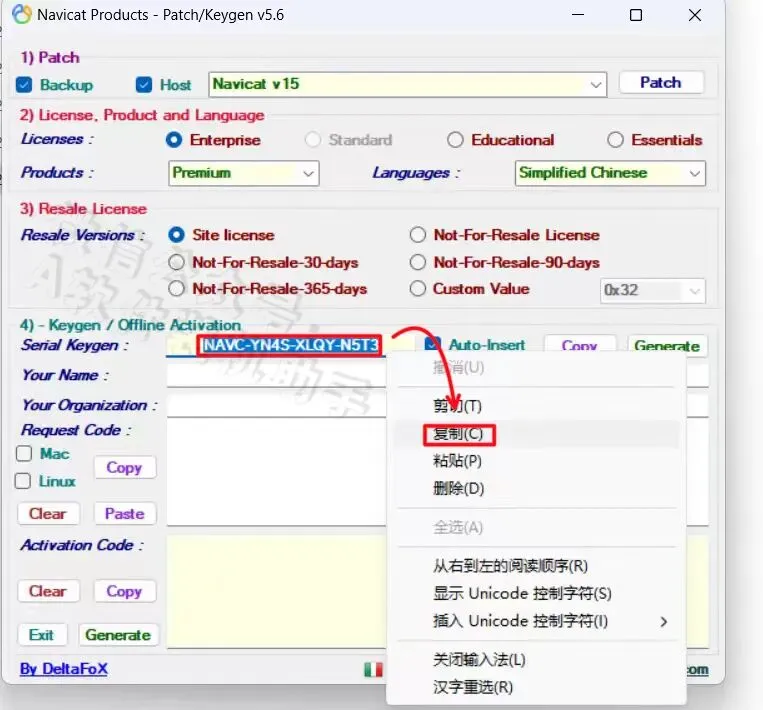Close the Patch/Keygen window
Image resolution: width=763 pixels, height=710 pixels.
click(695, 15)
